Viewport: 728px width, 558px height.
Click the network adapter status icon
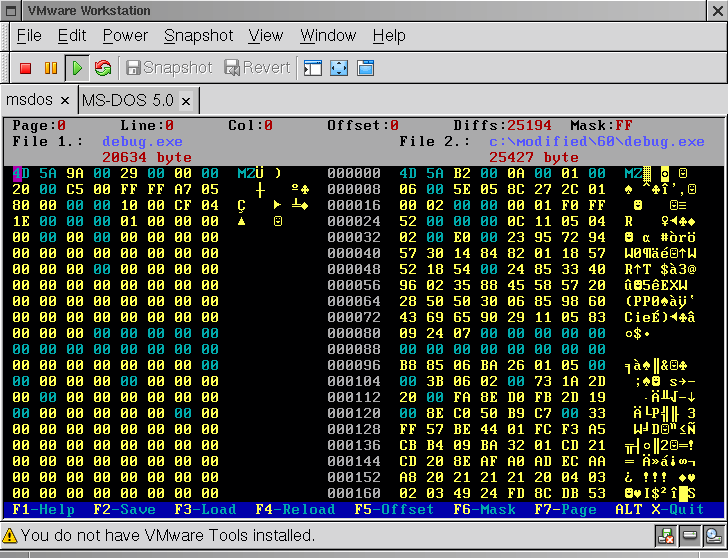point(666,536)
